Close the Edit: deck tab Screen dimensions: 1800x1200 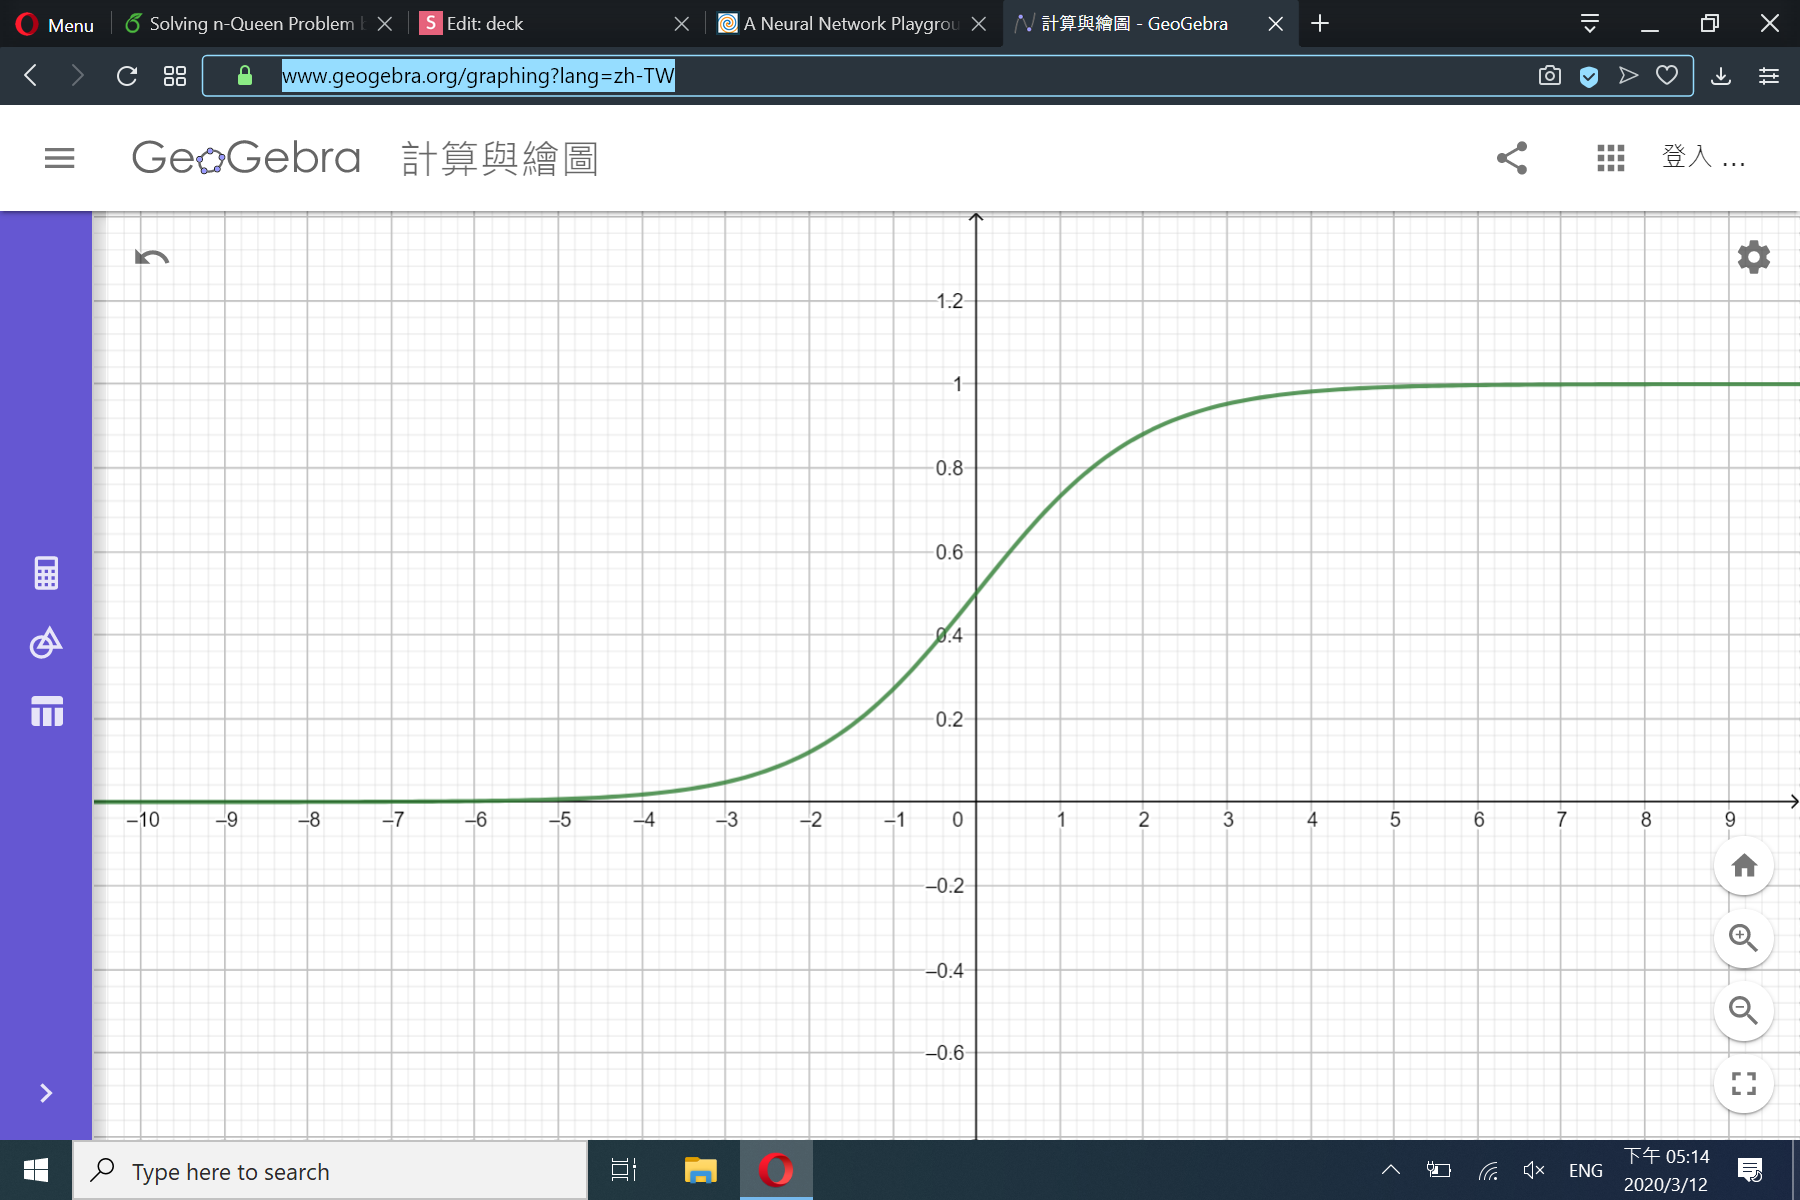(x=682, y=23)
